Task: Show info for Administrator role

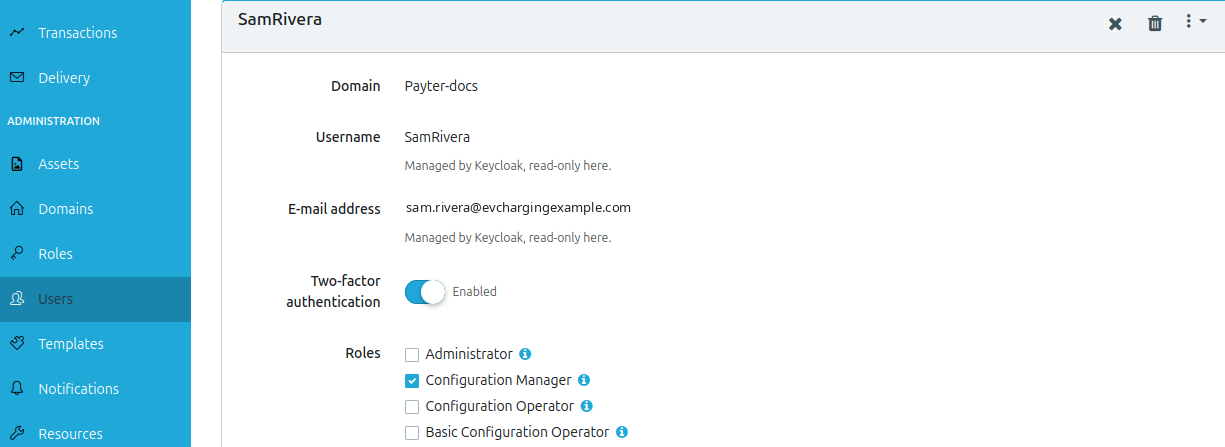Action: point(525,354)
